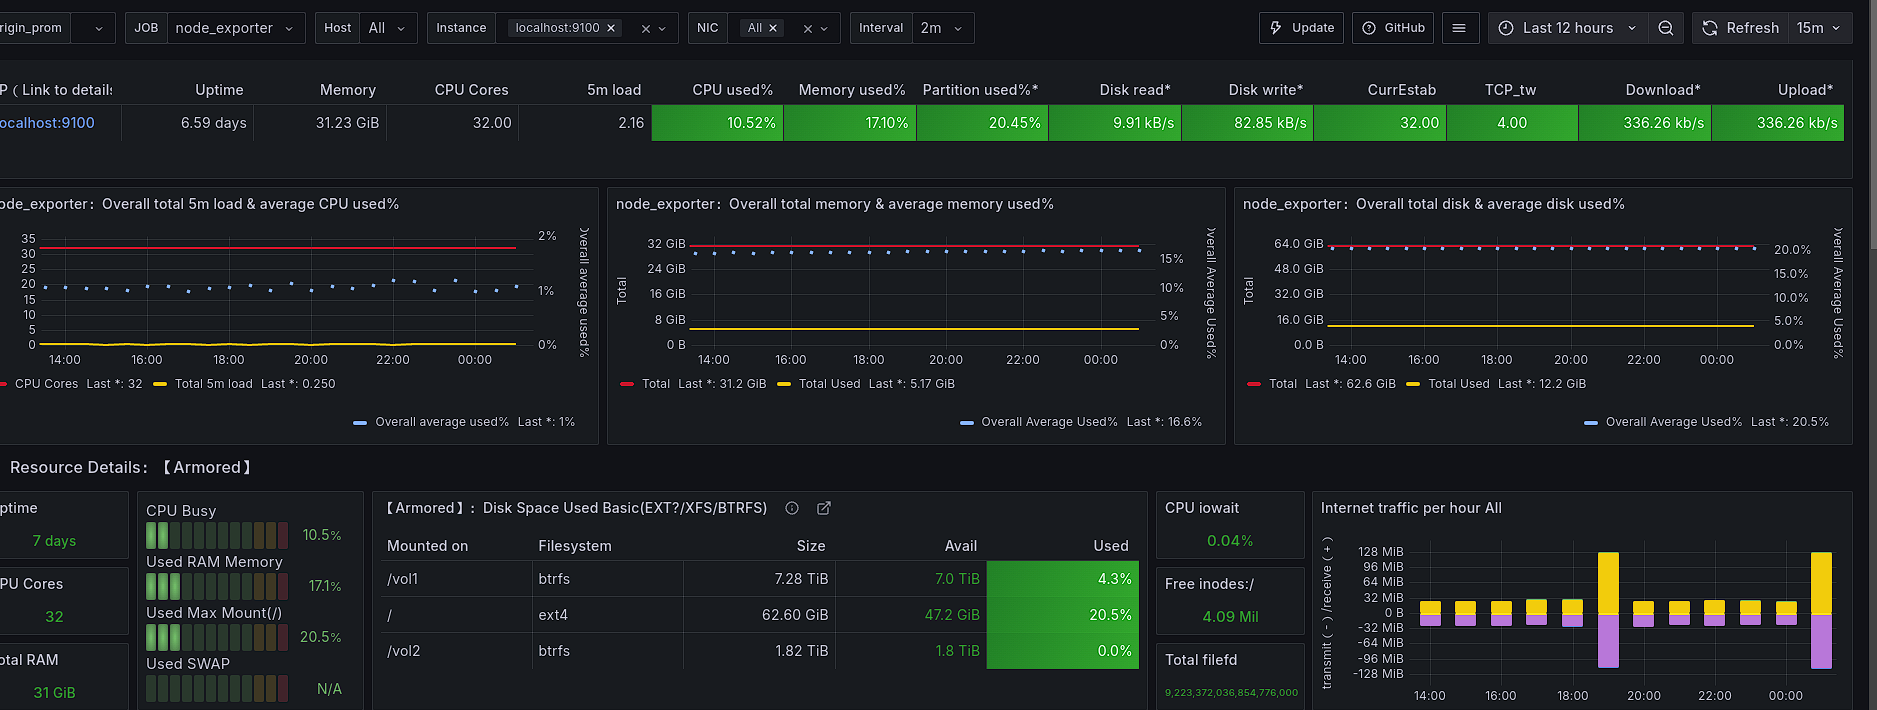Open the localhost:9100 detail link
This screenshot has width=1877, height=710.
[x=48, y=123]
